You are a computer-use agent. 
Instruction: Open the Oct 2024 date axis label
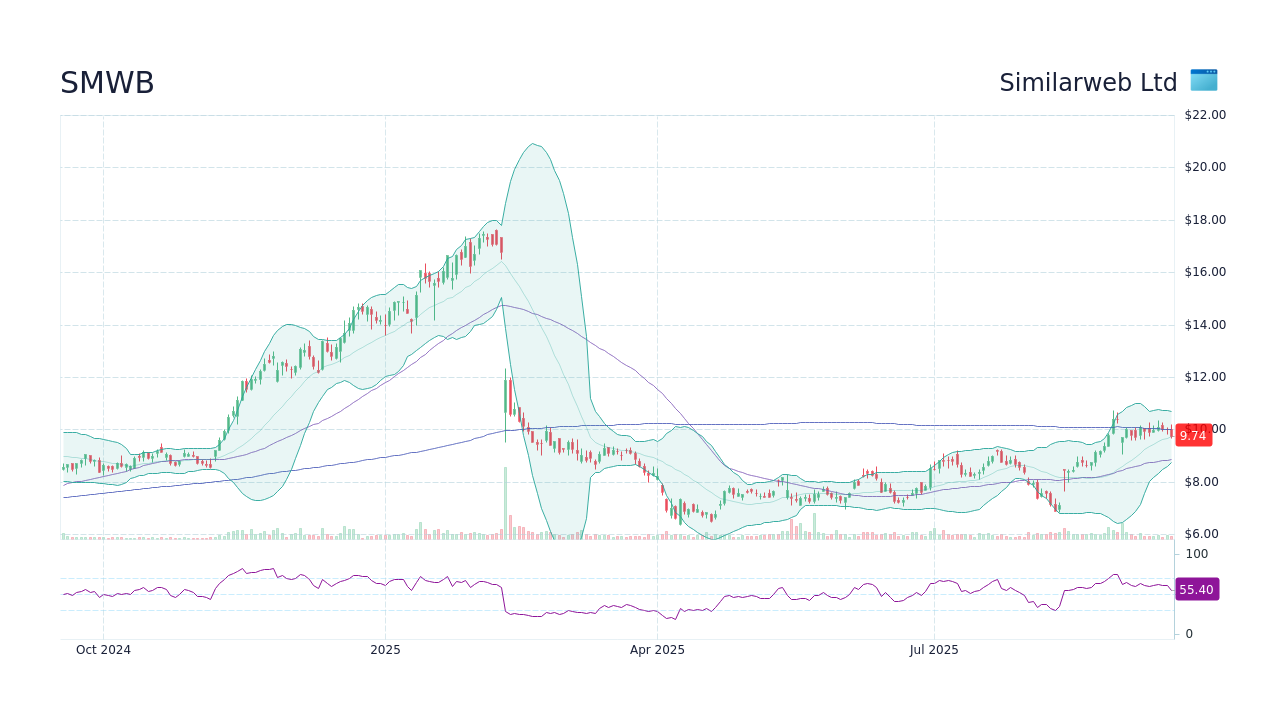pyautogui.click(x=102, y=649)
